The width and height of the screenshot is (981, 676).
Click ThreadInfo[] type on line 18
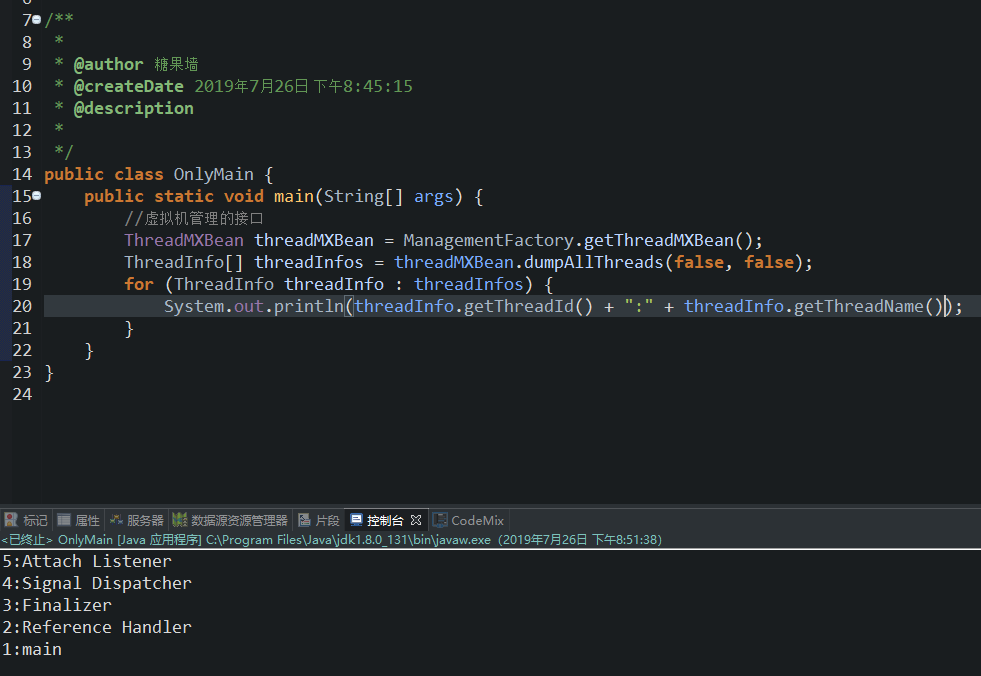coord(183,262)
